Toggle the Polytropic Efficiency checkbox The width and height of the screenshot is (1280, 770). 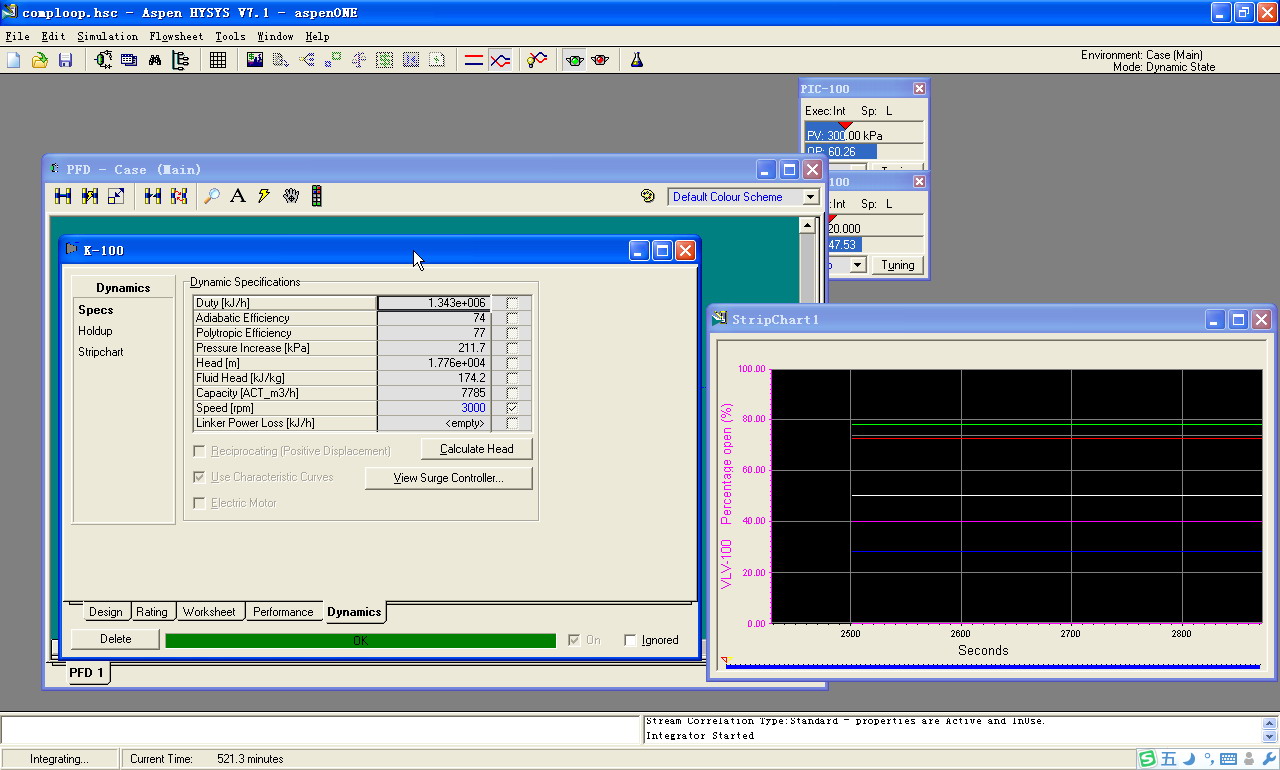pos(512,333)
